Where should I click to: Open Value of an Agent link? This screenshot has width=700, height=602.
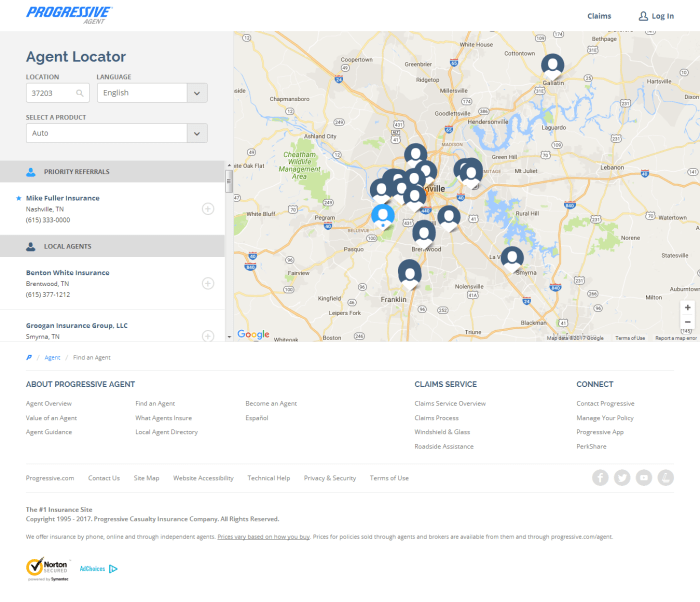click(x=51, y=418)
